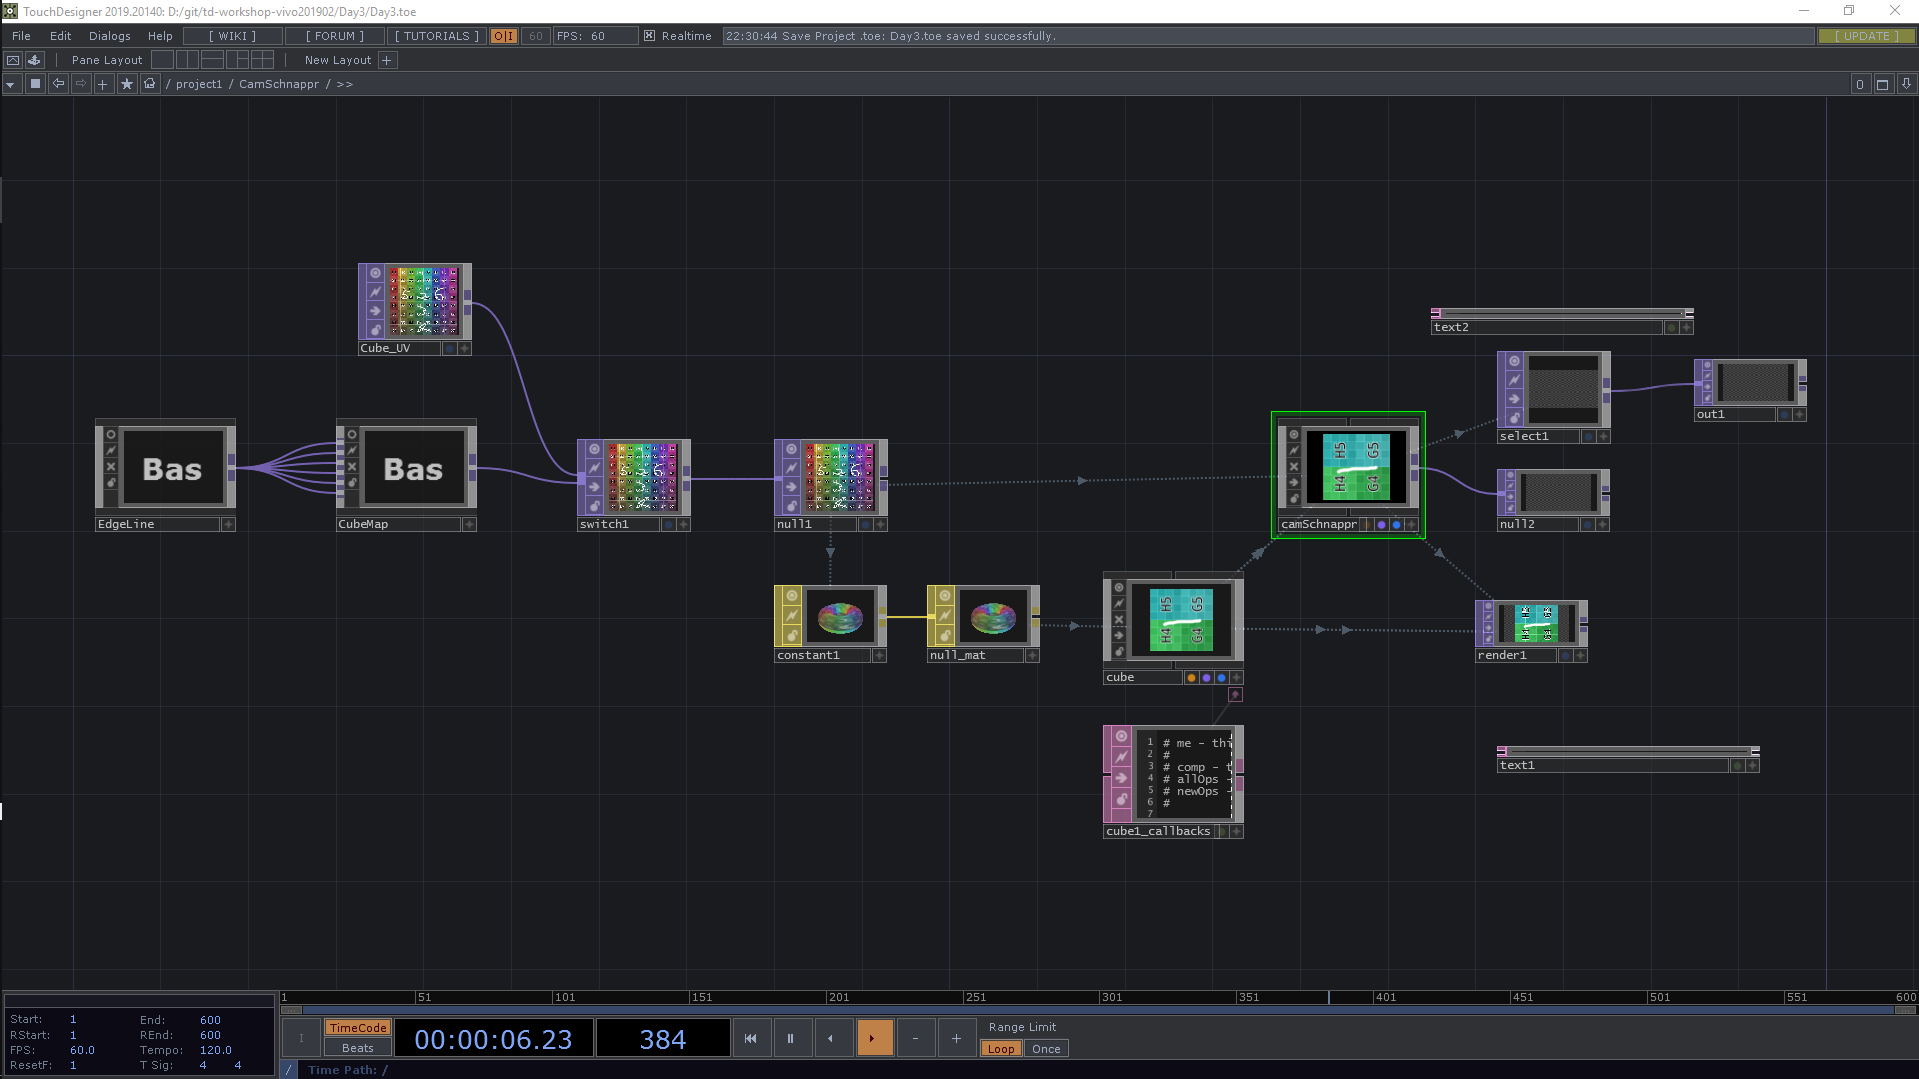Click the TUTORIALS button
The image size is (1919, 1079).
(x=436, y=36)
